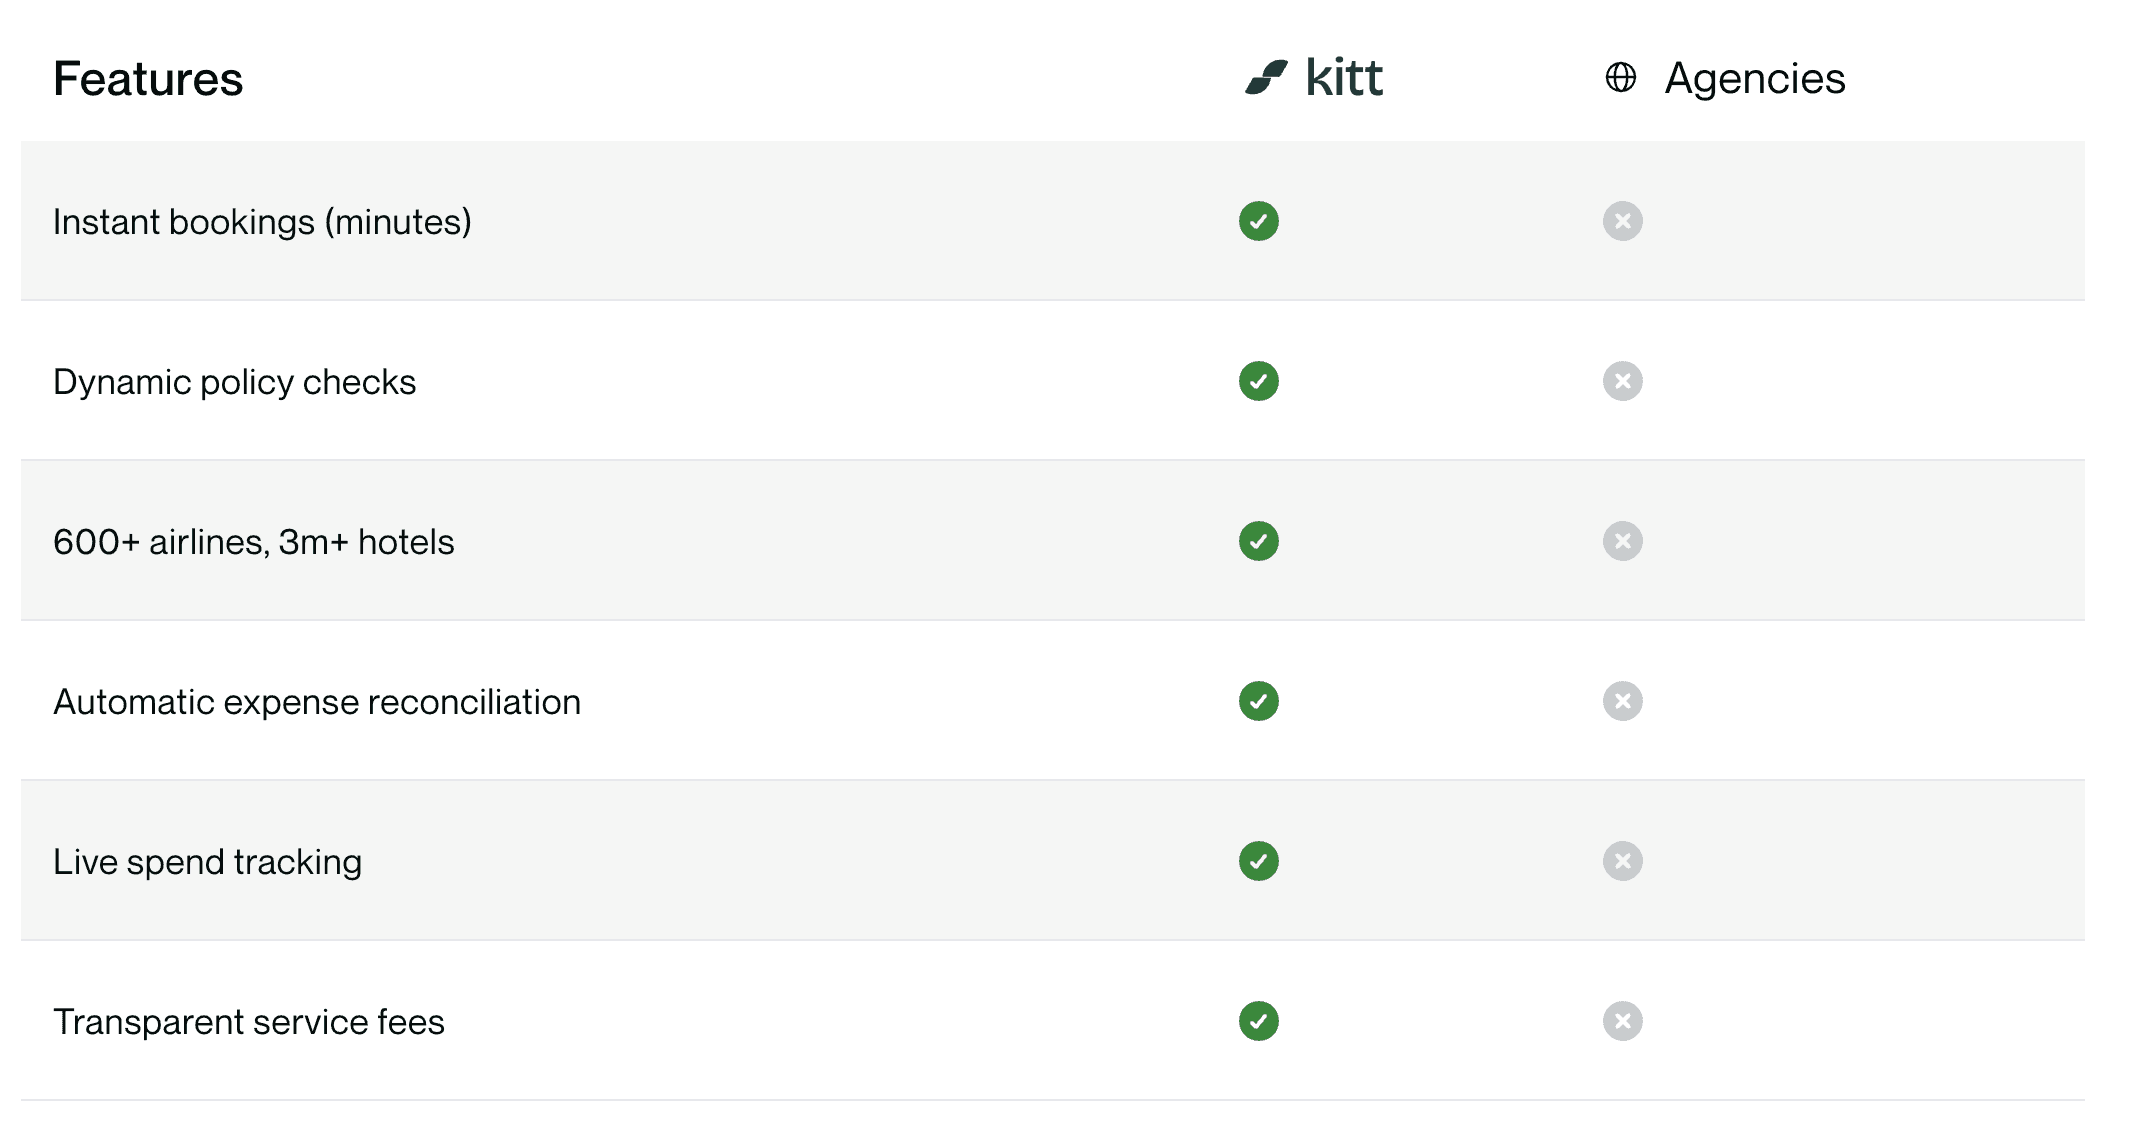The height and width of the screenshot is (1142, 2150).
Task: Click grey cross for Transparent service fees
Action: point(1623,1021)
